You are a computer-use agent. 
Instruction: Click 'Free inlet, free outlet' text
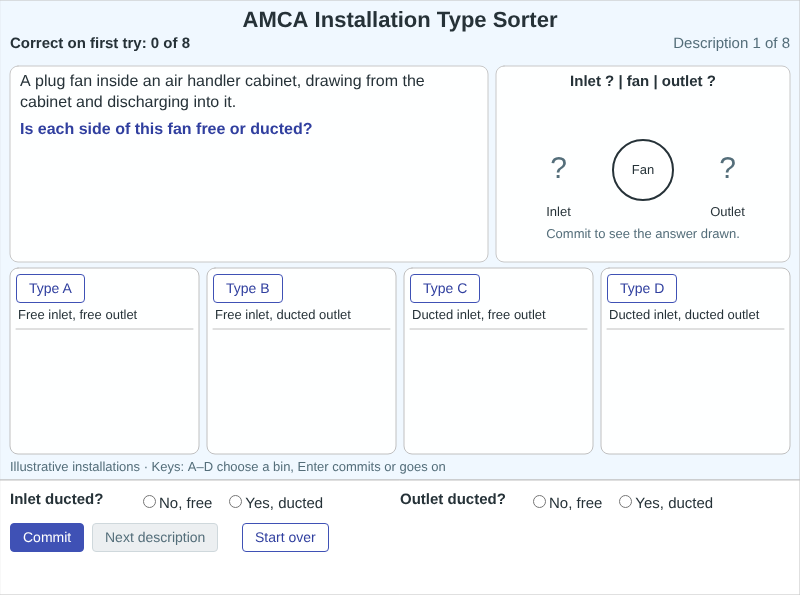(x=78, y=315)
